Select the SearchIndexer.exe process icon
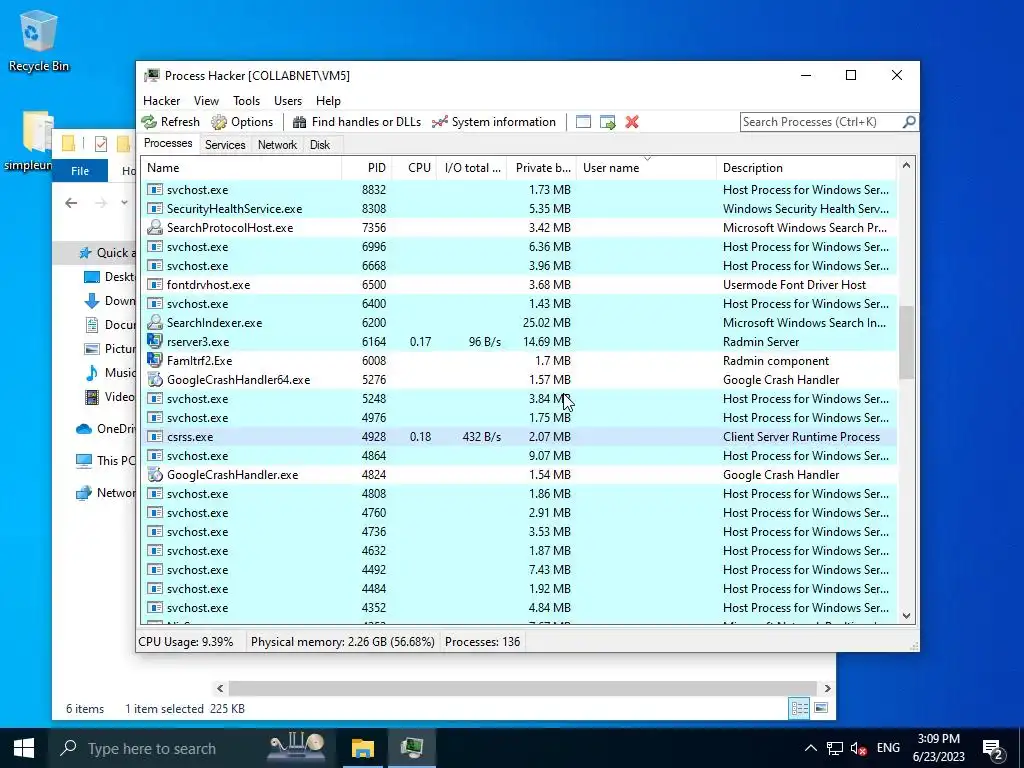1024x768 pixels. 155,323
